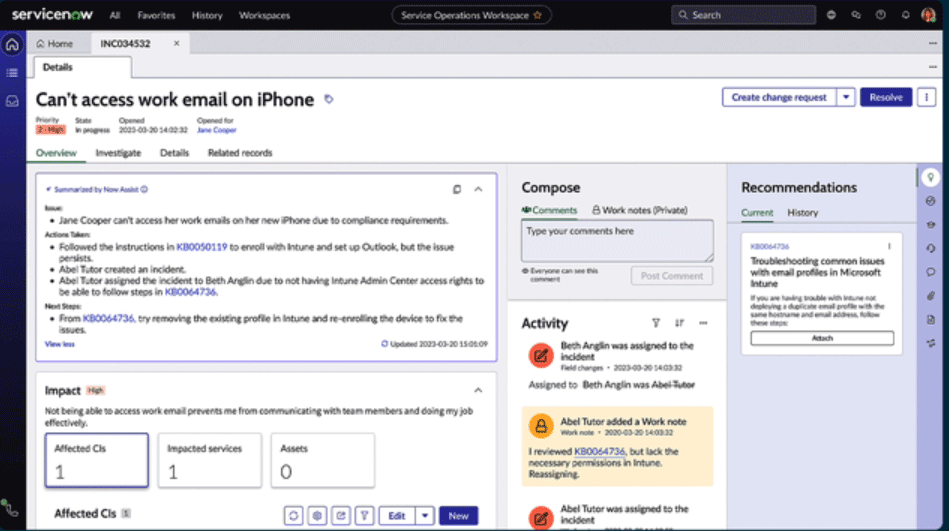Open more actions menu beside Resolve

pos(926,97)
